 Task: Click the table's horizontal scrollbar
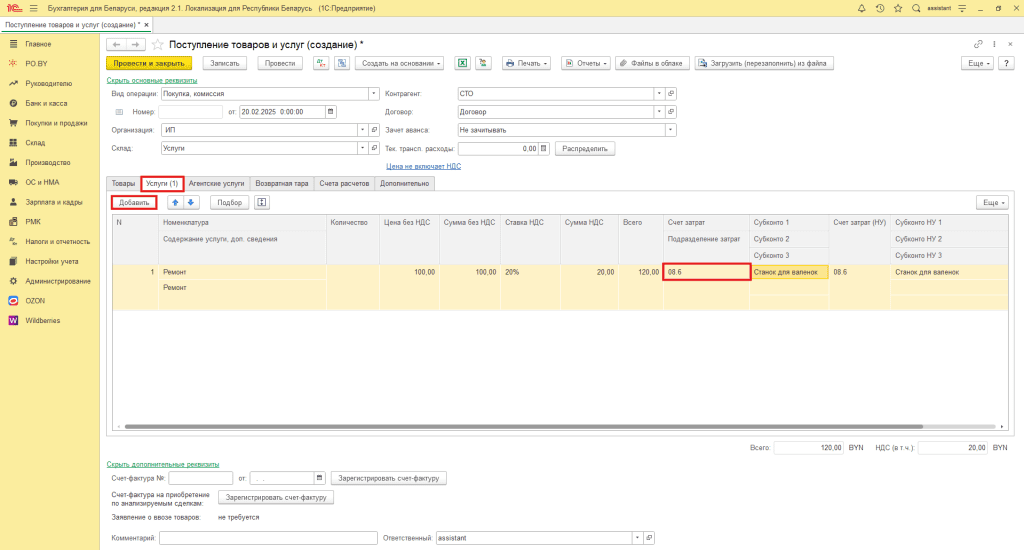(524, 427)
